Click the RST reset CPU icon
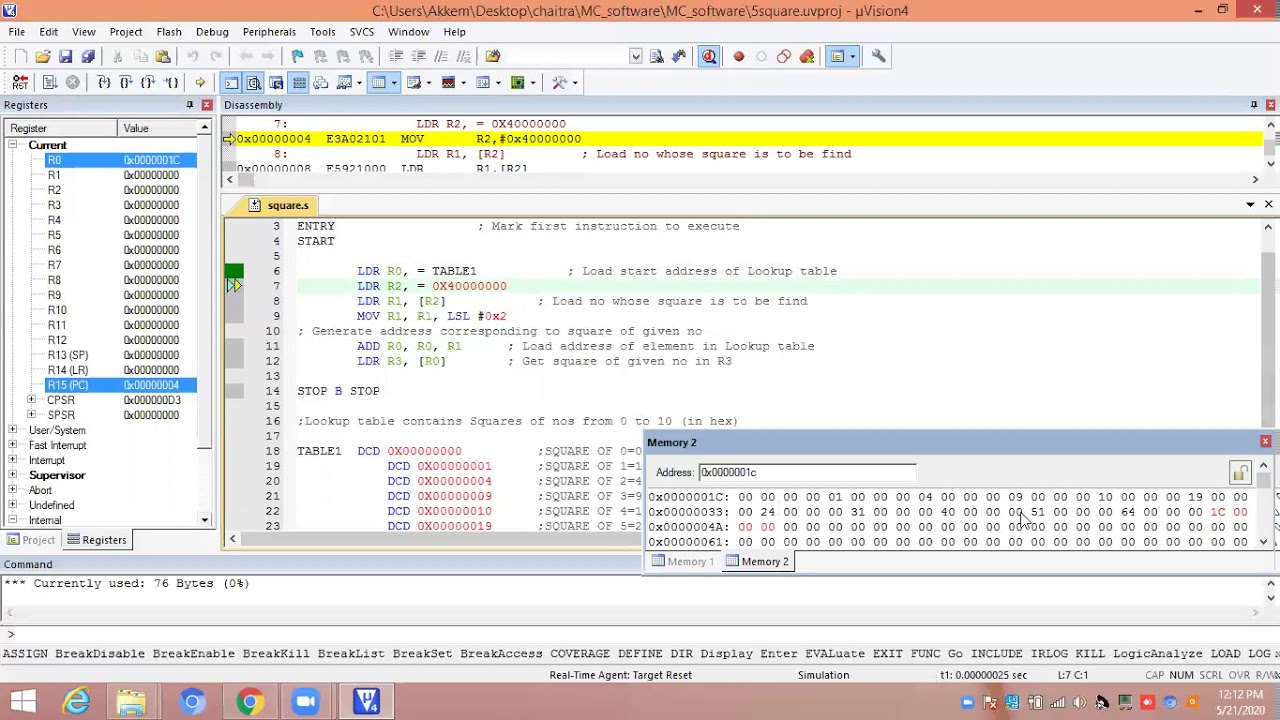1280x720 pixels. coord(21,83)
